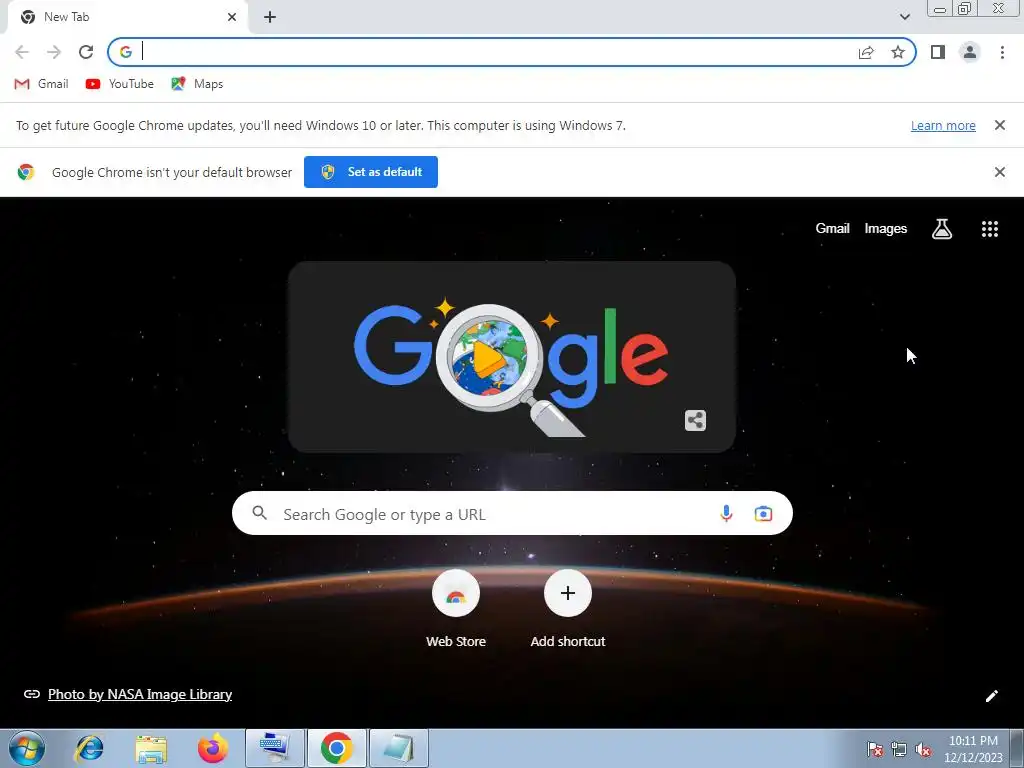Select the New Tab tab
Screen dimensions: 1024x768
click(127, 17)
